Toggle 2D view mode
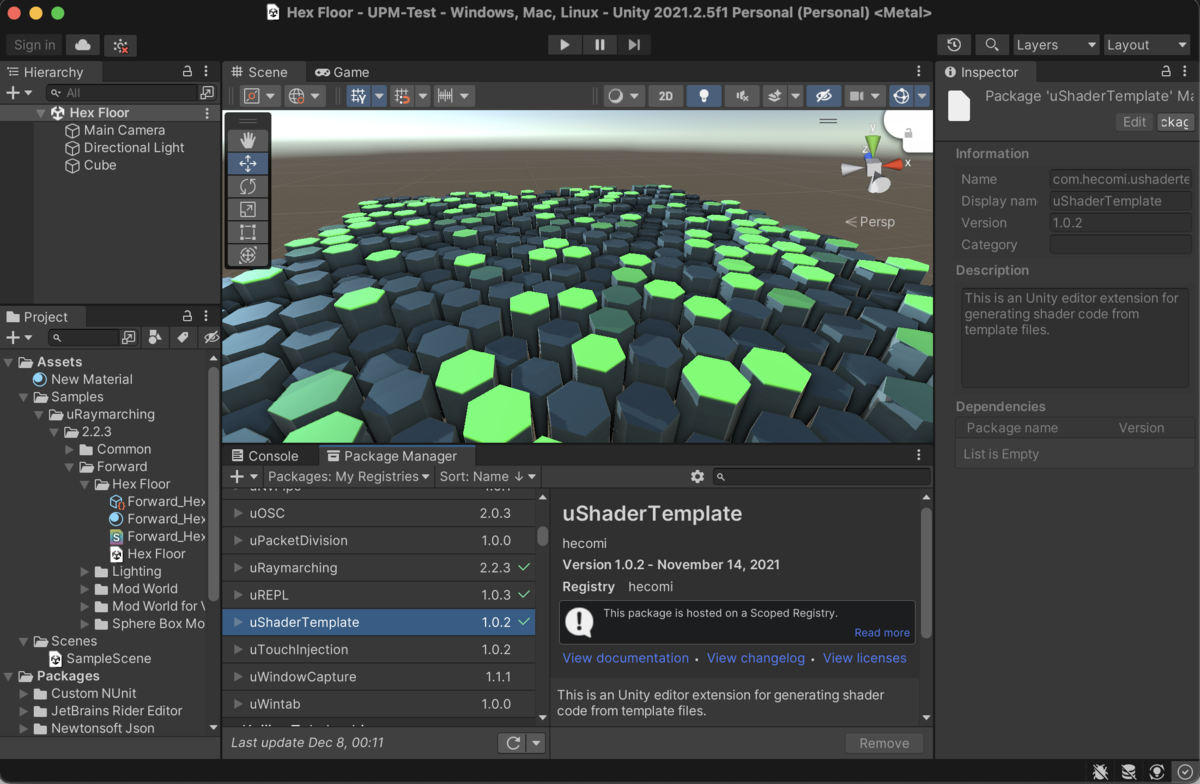1200x784 pixels. (x=665, y=96)
